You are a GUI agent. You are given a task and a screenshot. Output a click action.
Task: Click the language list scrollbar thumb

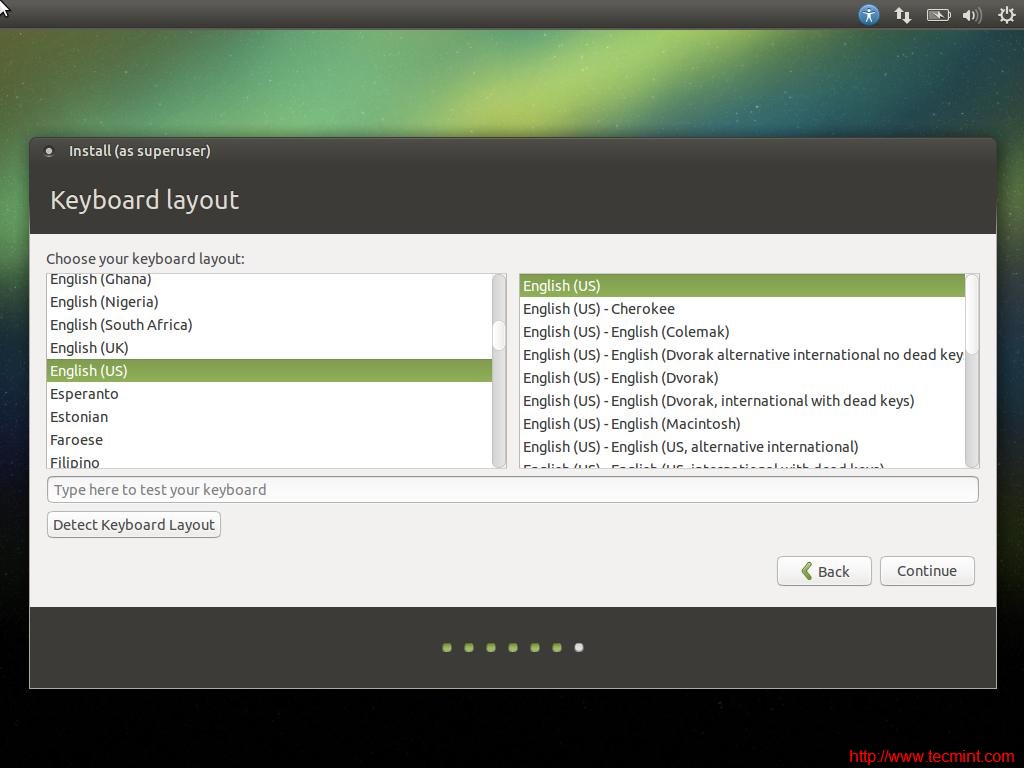coord(499,335)
